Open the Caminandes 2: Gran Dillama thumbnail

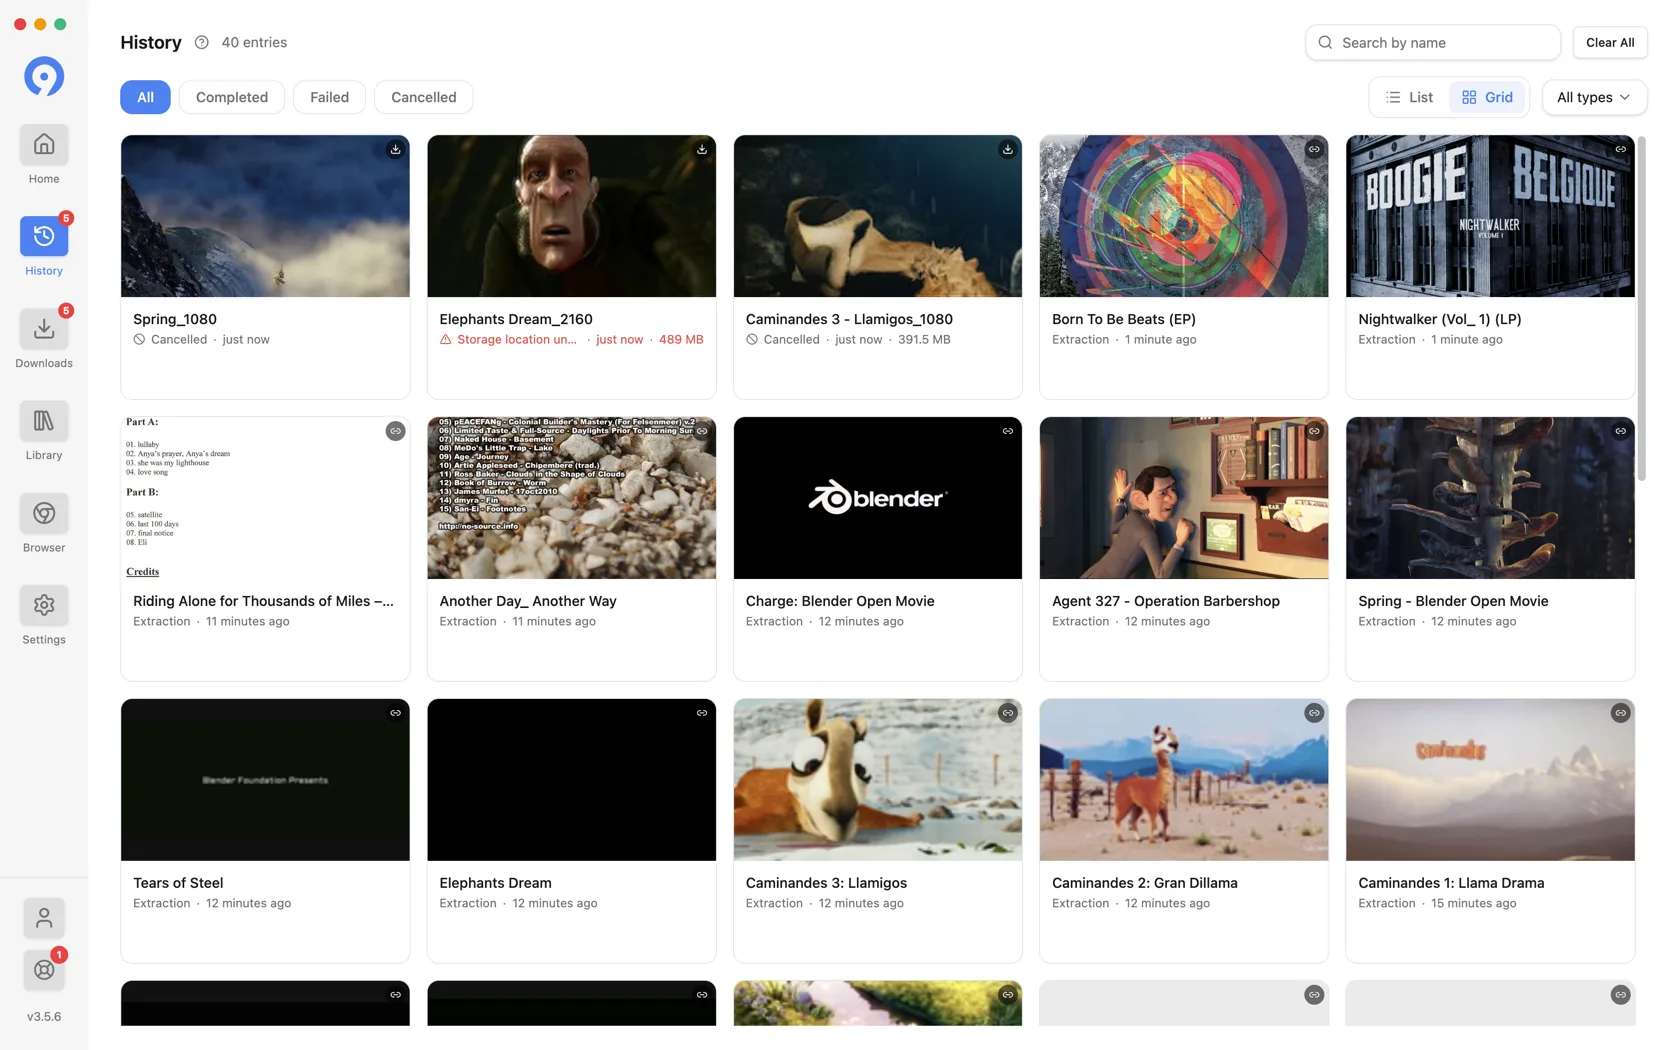click(1184, 780)
